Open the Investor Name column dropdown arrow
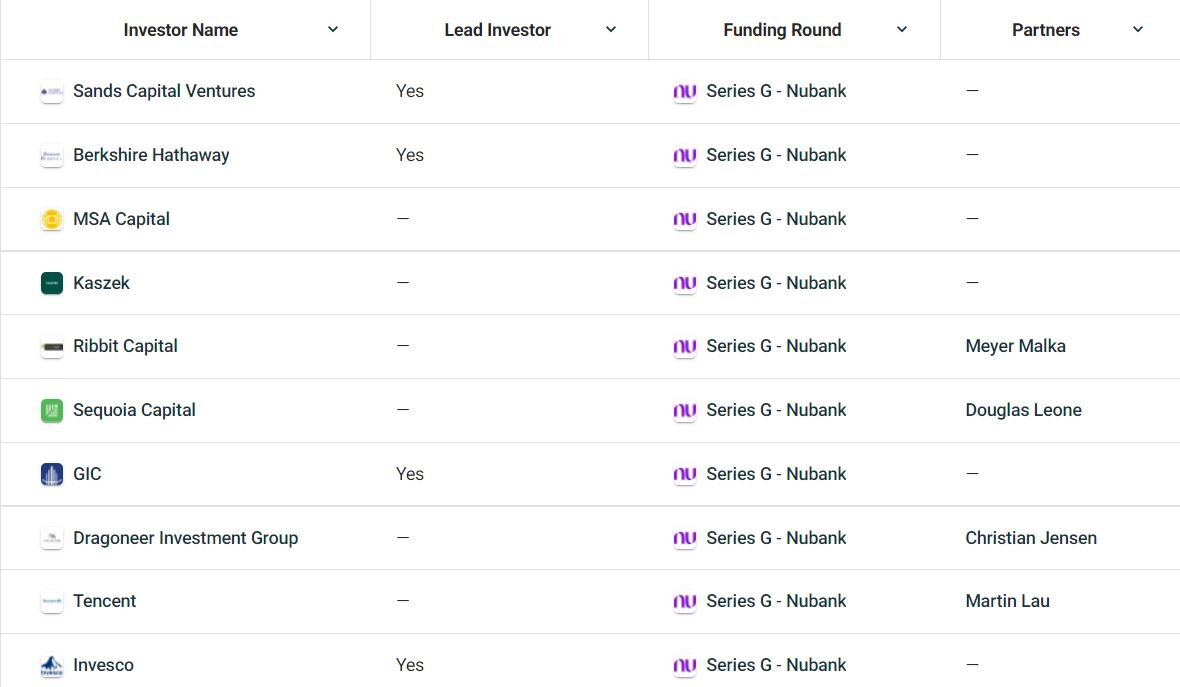Screen dimensions: 1180x687 (x=333, y=29)
